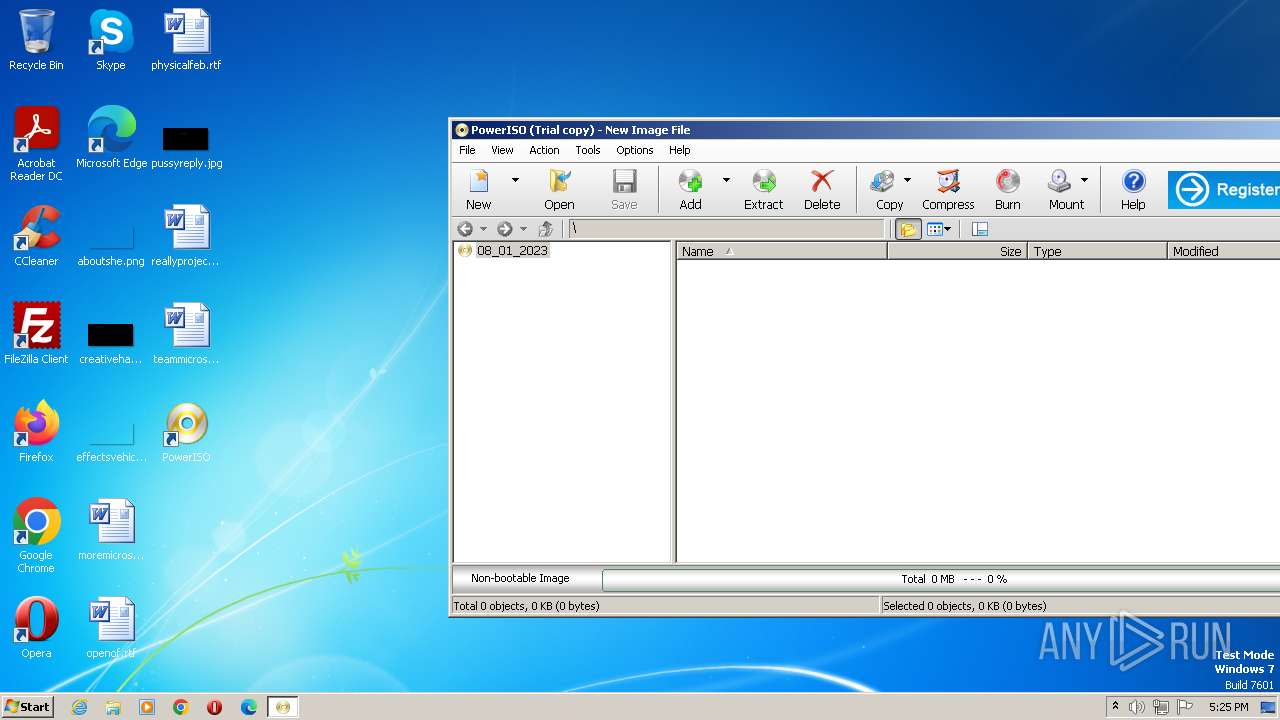The width and height of the screenshot is (1280, 720).
Task: Open the Tools menu
Action: (588, 150)
